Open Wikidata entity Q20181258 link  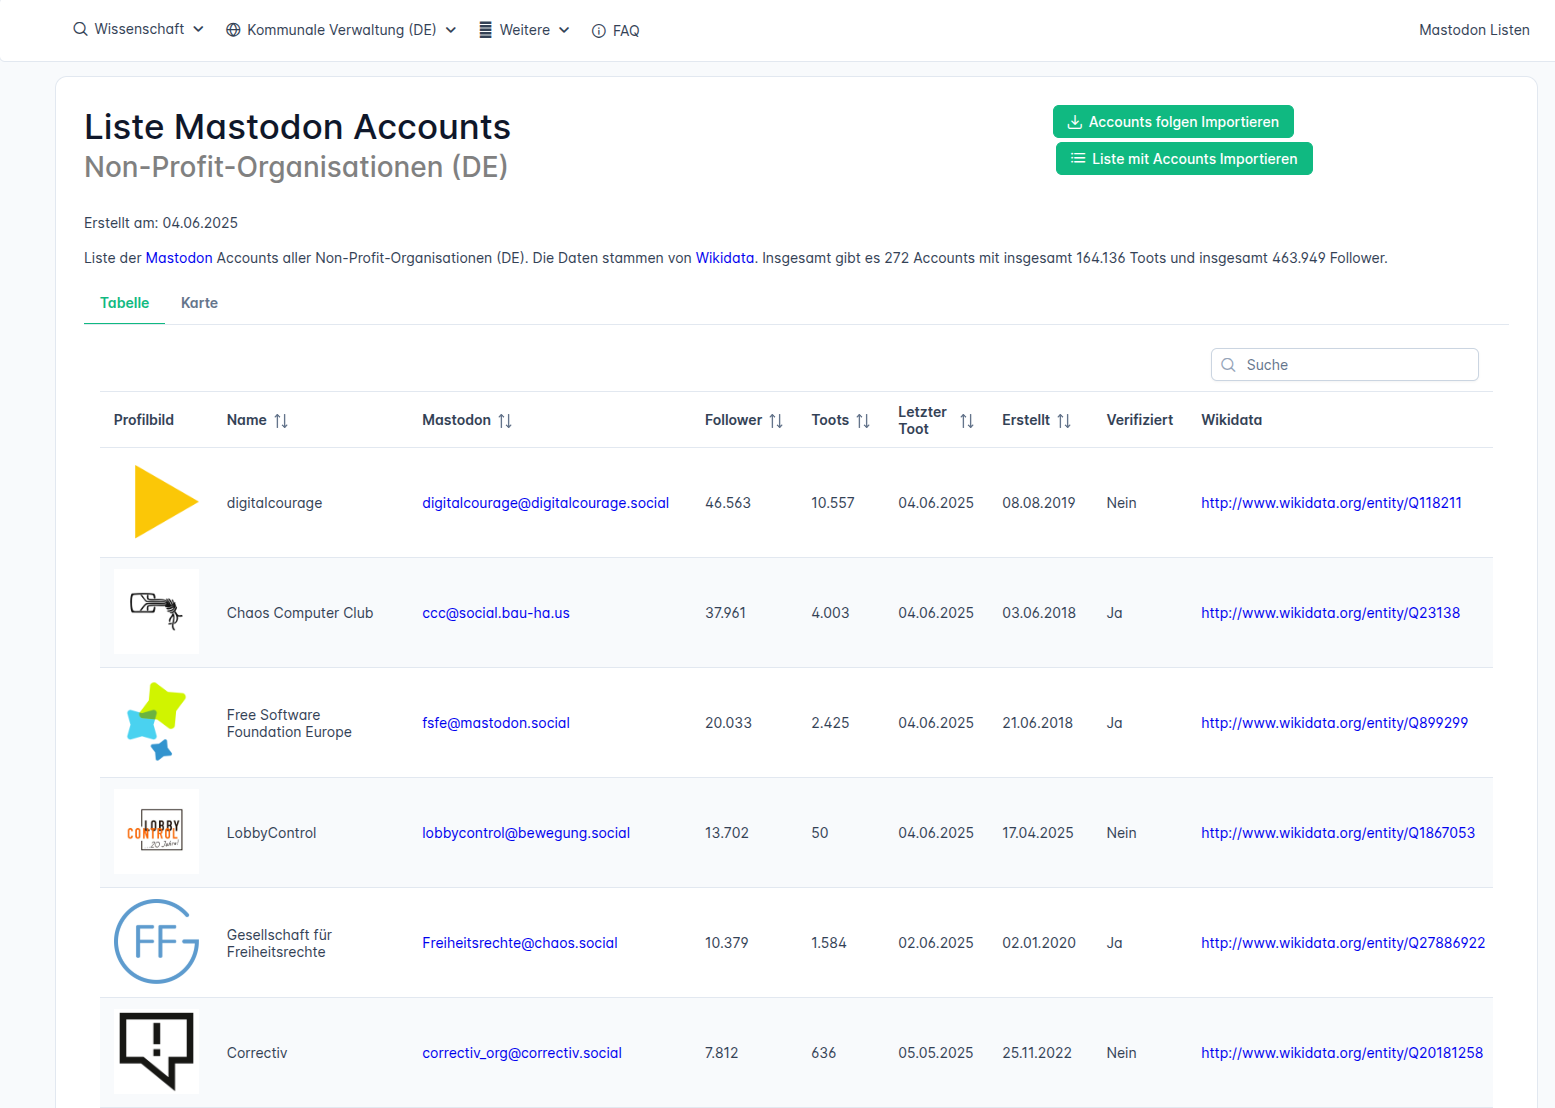(x=1342, y=1053)
